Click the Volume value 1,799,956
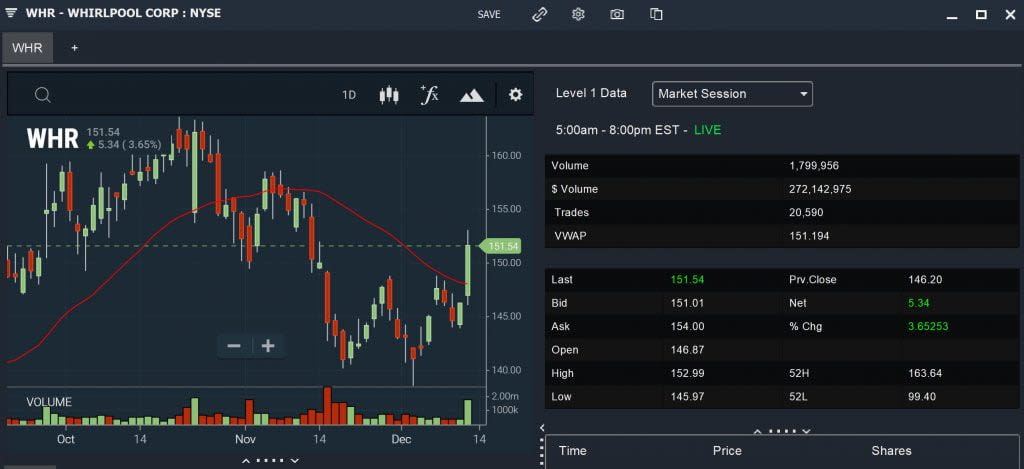The height and width of the screenshot is (469, 1024). coord(814,166)
